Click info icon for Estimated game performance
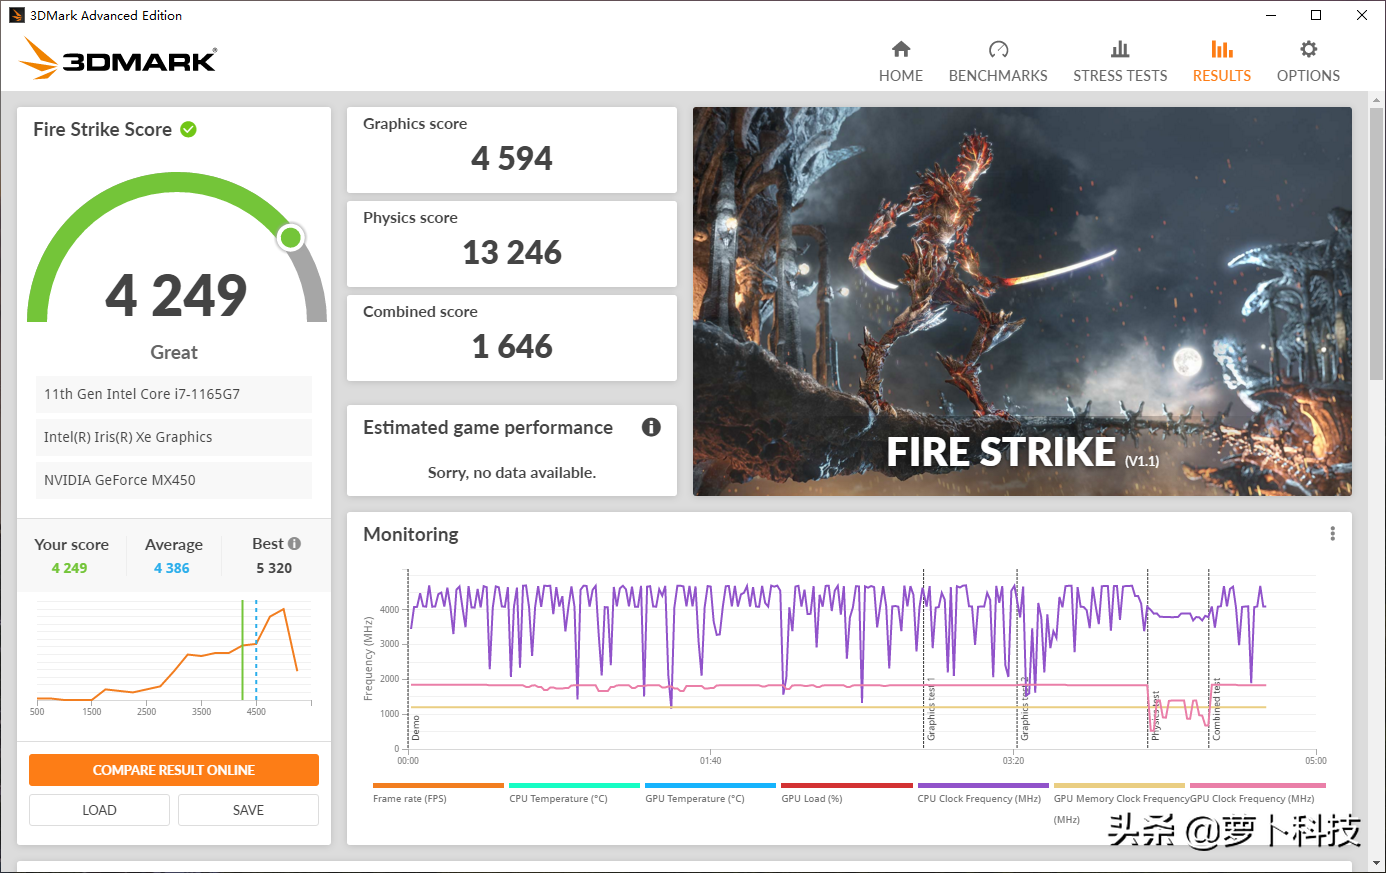 651,427
